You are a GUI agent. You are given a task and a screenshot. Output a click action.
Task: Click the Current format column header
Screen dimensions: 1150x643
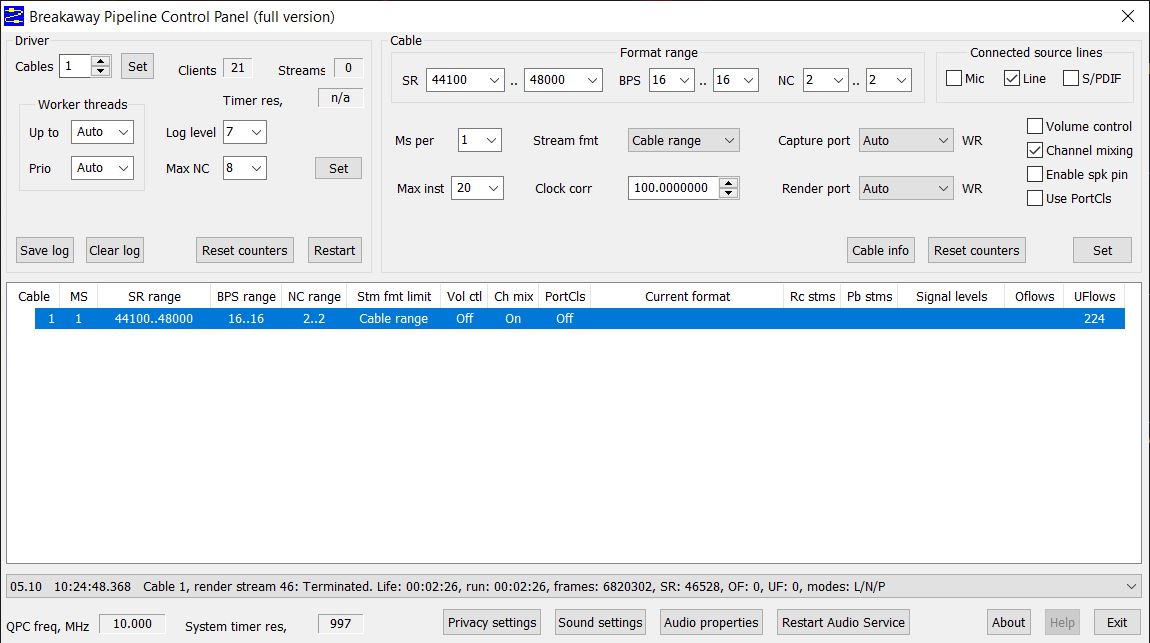(x=687, y=296)
